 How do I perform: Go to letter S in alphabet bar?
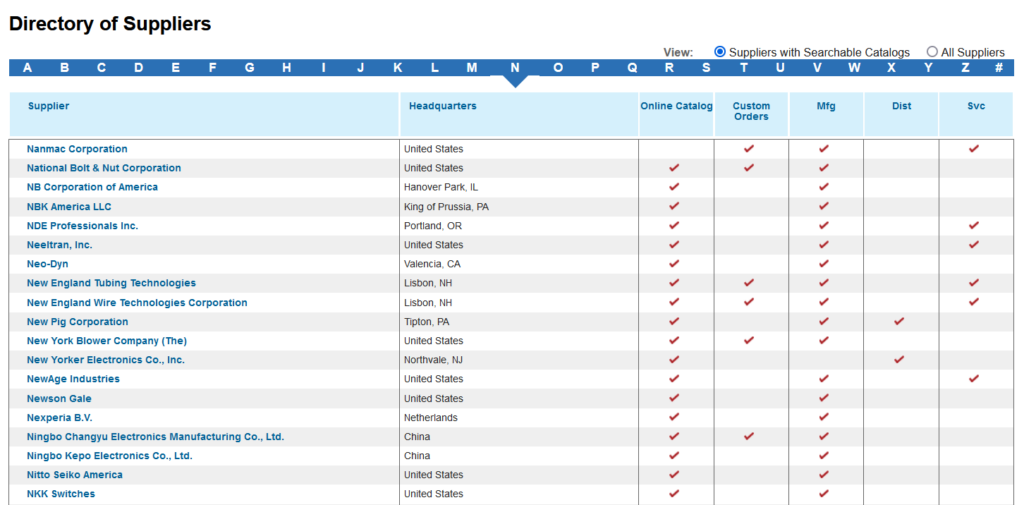click(x=706, y=67)
